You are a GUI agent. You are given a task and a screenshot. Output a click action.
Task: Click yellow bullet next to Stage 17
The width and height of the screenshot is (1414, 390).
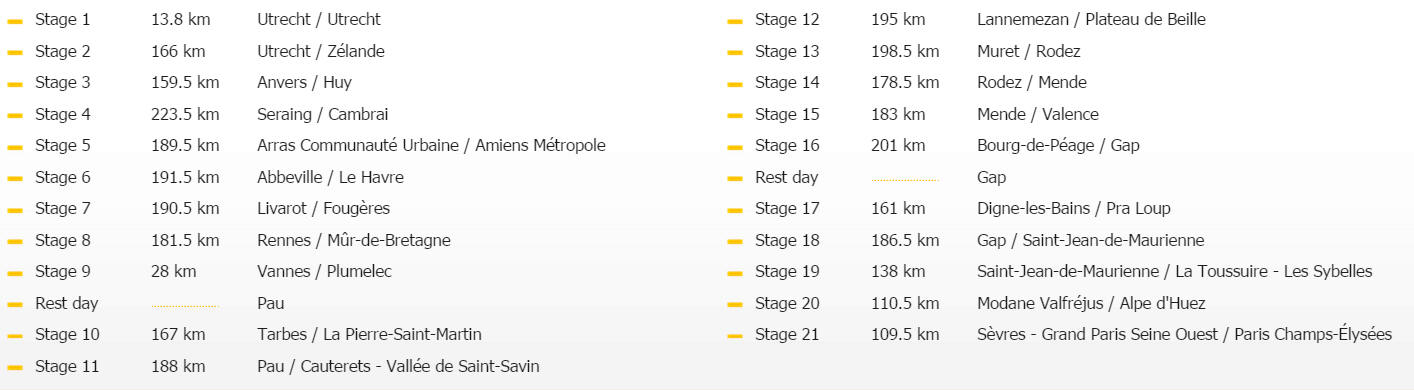[735, 210]
